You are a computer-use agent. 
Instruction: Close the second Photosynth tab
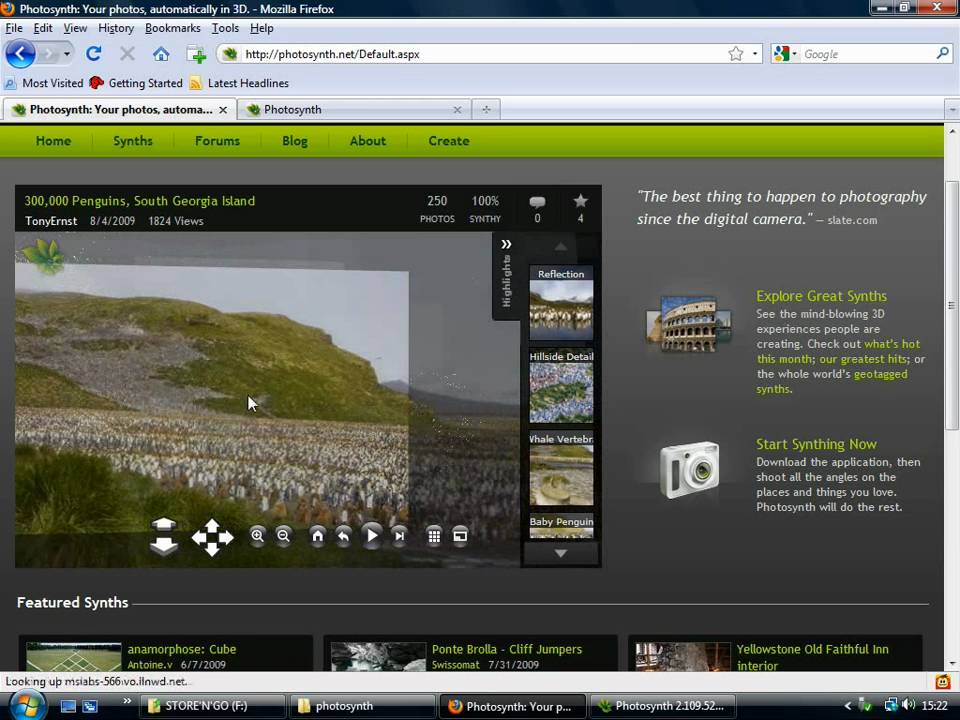(457, 110)
